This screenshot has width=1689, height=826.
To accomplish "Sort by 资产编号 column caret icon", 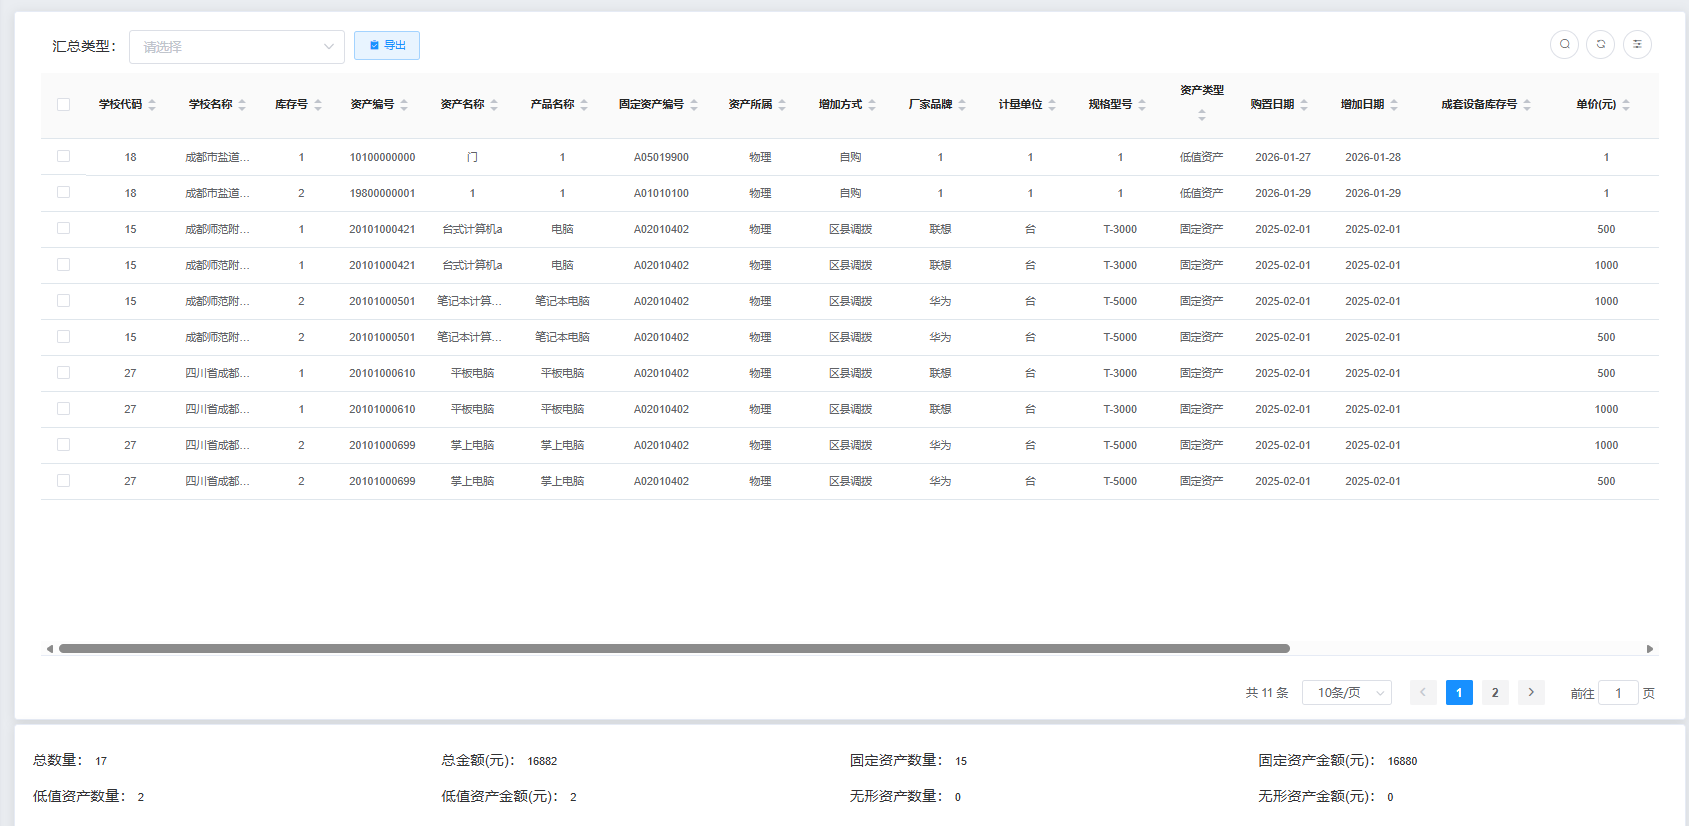I will (404, 105).
